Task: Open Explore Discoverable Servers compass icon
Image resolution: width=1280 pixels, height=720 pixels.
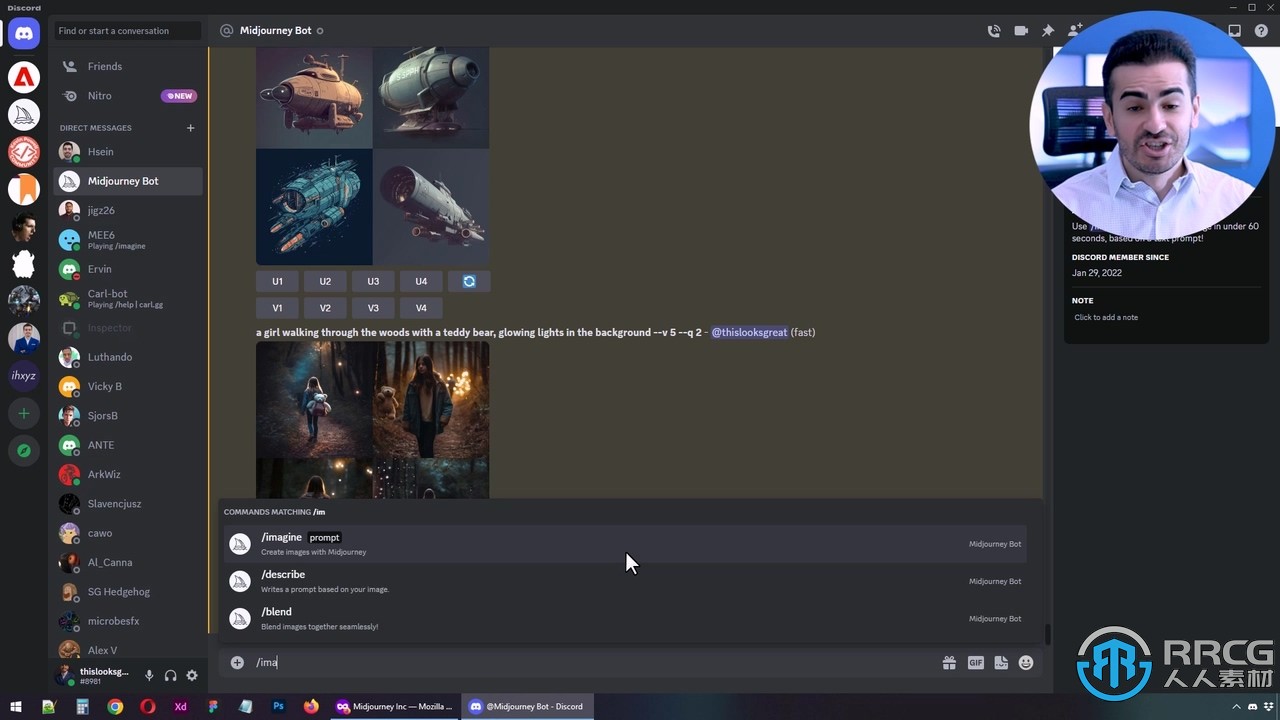Action: [24, 451]
